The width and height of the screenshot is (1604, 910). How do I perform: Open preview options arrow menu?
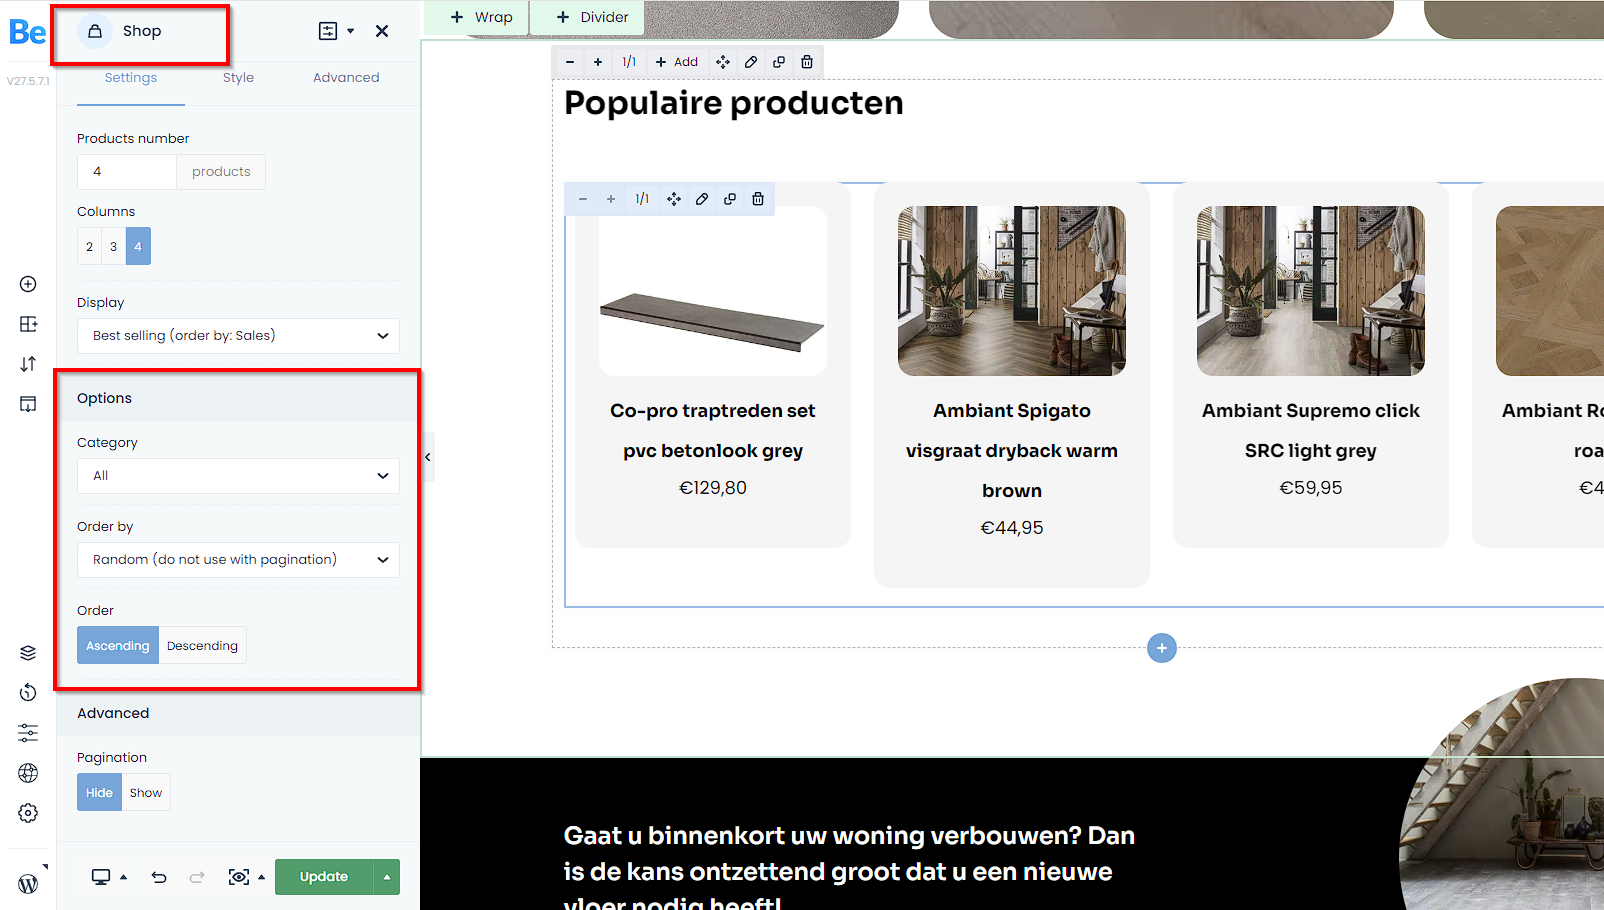click(x=262, y=877)
